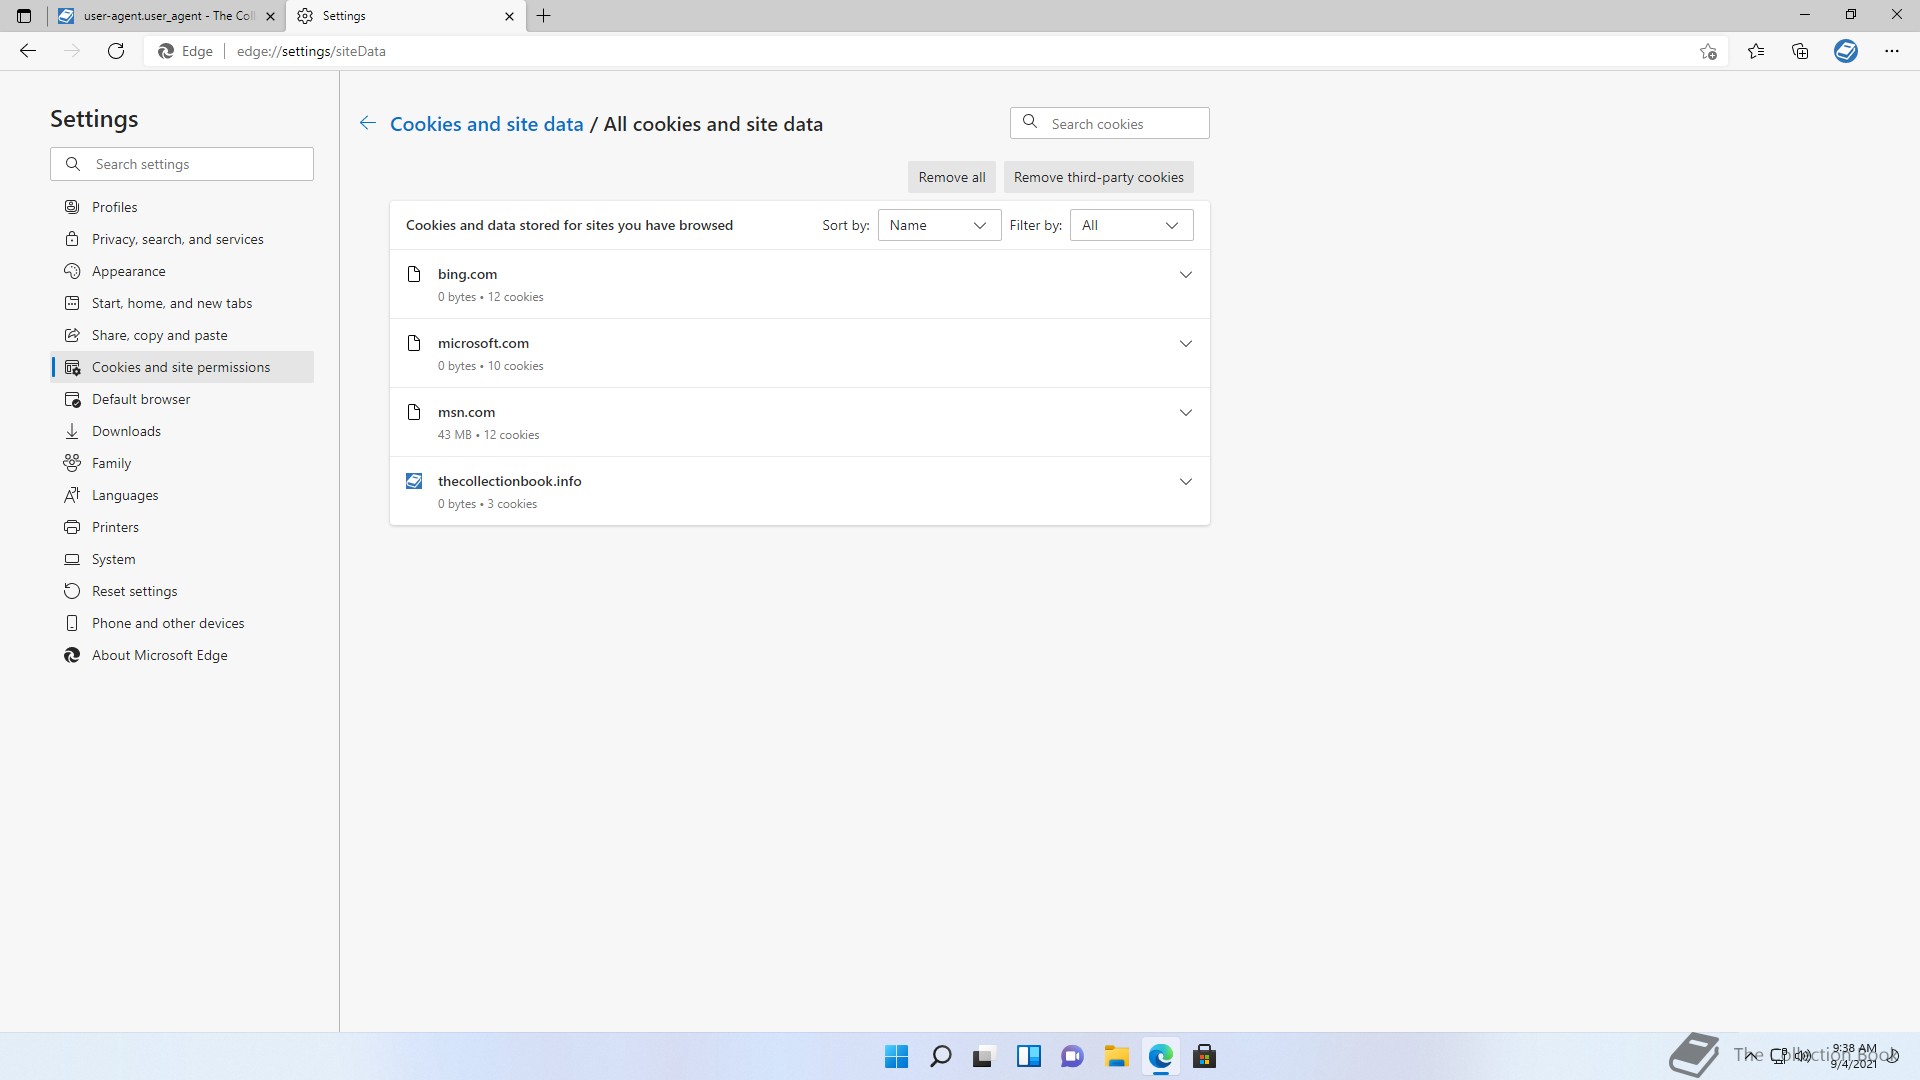Screen dimensions: 1920x1080
Task: Click the bing.com file icon
Action: point(414,274)
